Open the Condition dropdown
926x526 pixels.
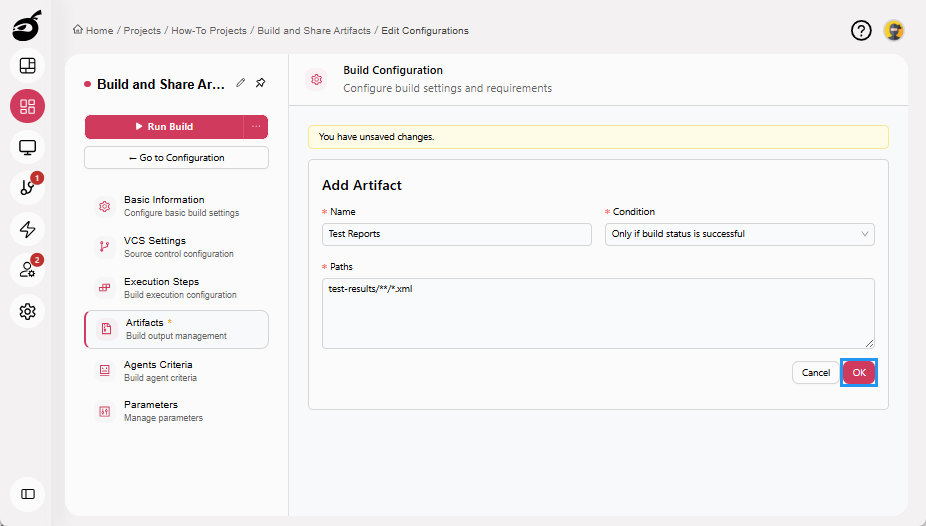click(x=739, y=234)
